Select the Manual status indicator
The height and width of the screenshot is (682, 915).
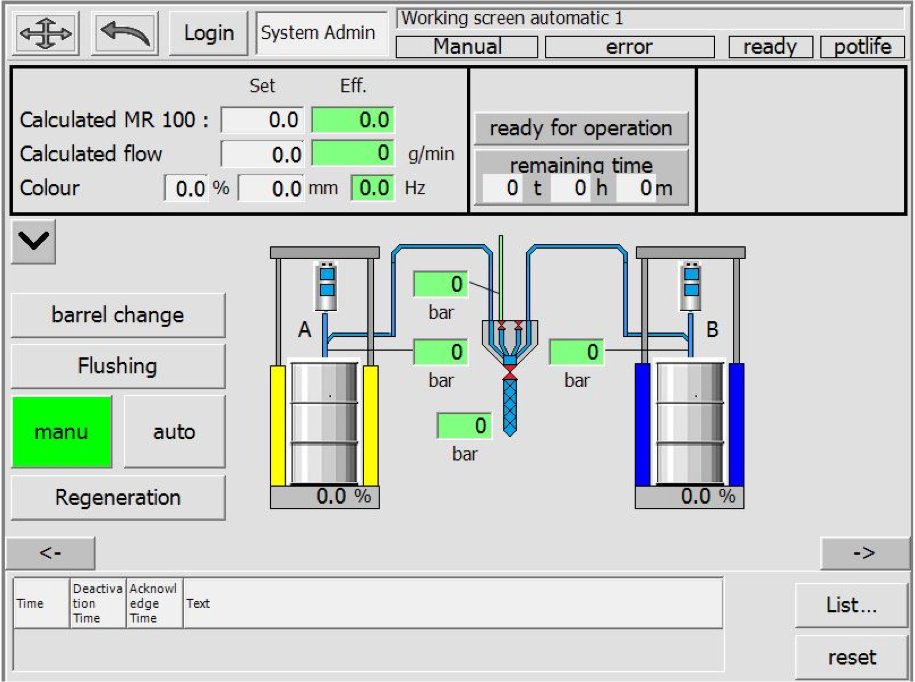tap(467, 47)
